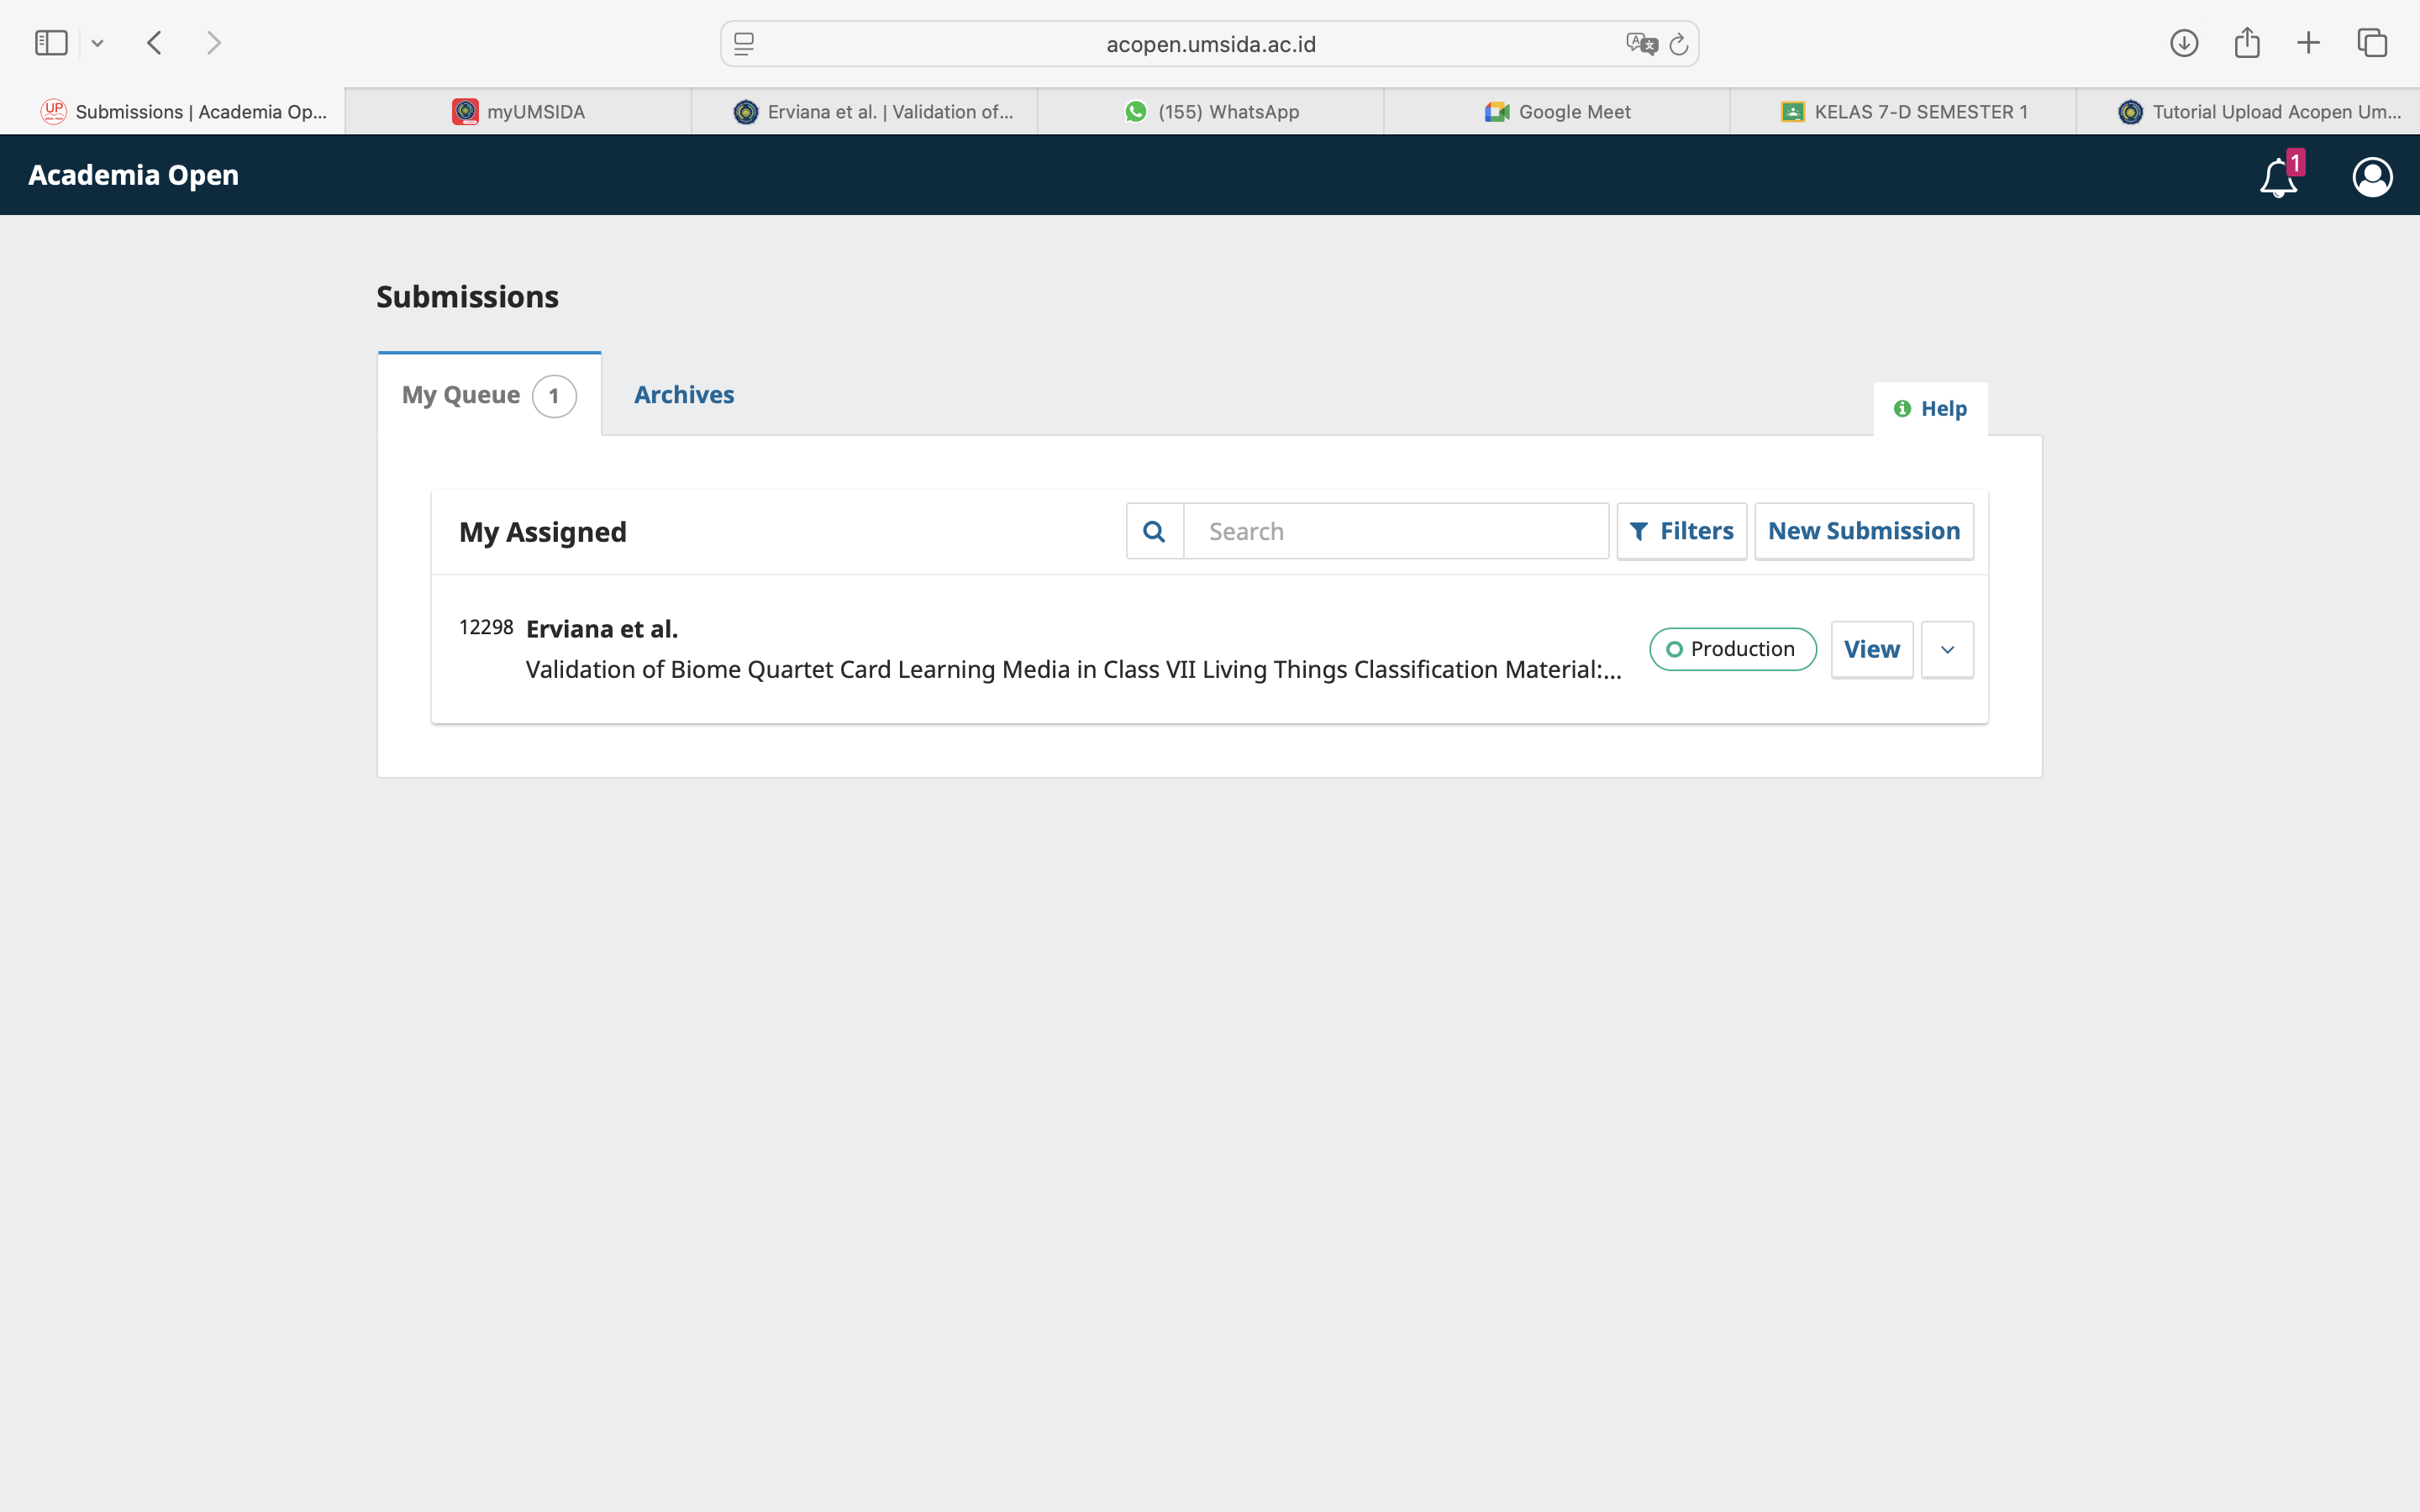Reload the page with refresh icon
Screen dimensions: 2420x1512
1679,44
